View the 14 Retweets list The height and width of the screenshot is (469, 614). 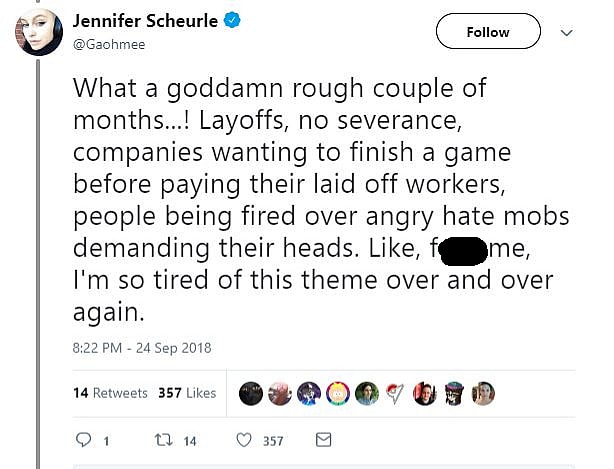(110, 393)
